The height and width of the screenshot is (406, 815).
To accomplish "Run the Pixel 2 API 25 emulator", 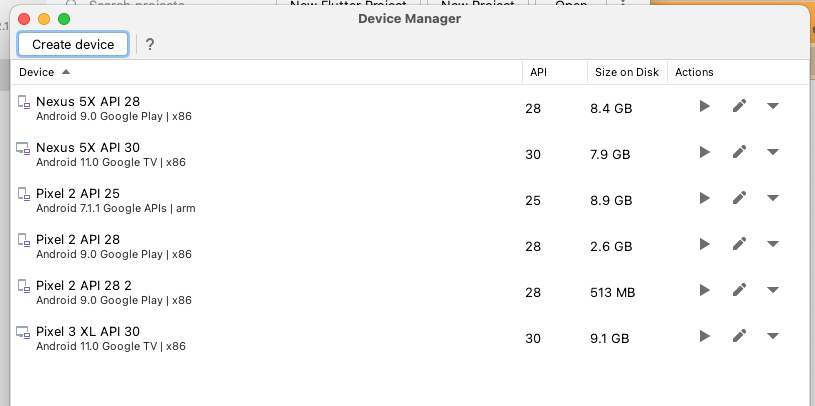I will point(704,198).
